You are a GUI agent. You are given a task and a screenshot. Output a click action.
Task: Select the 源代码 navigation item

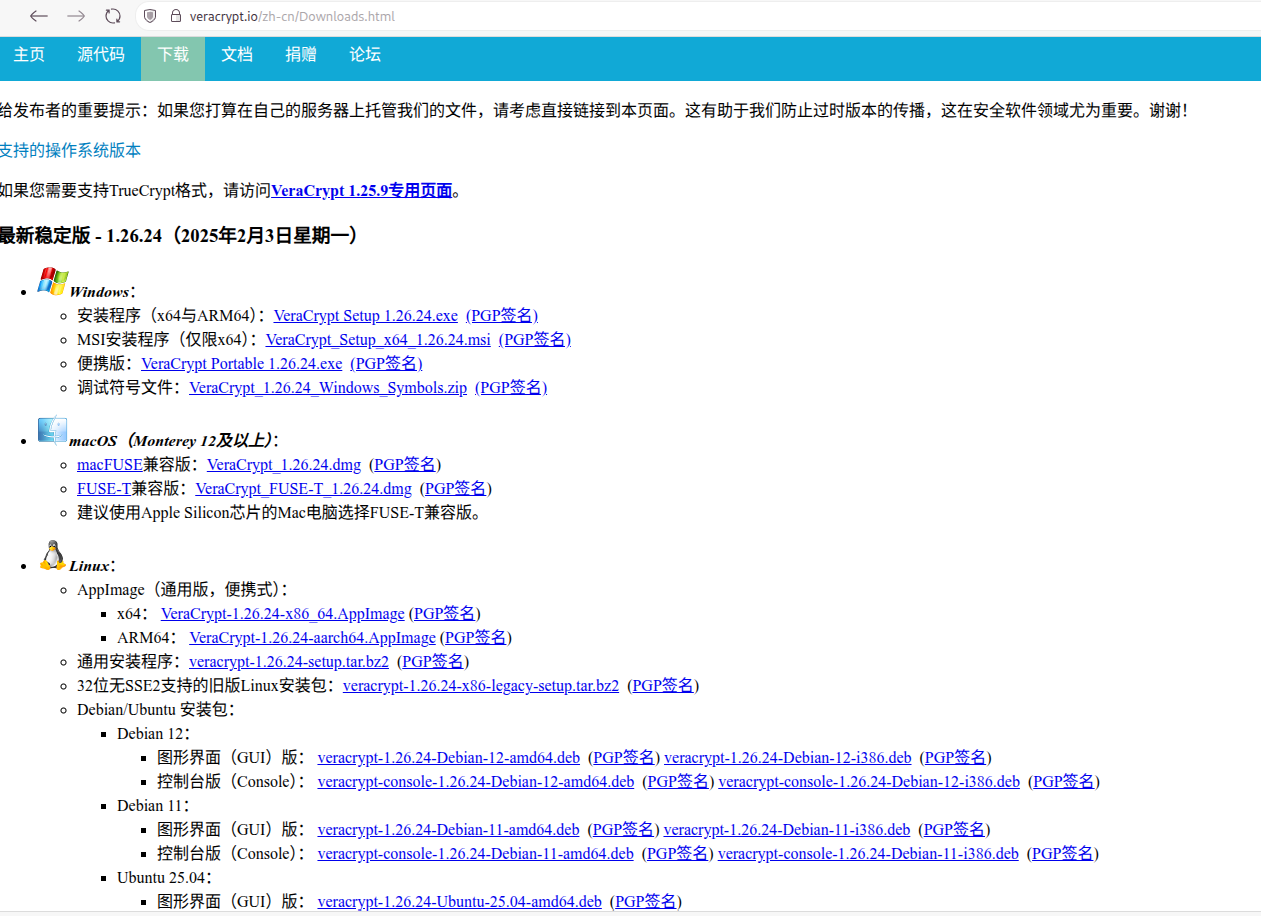click(100, 55)
